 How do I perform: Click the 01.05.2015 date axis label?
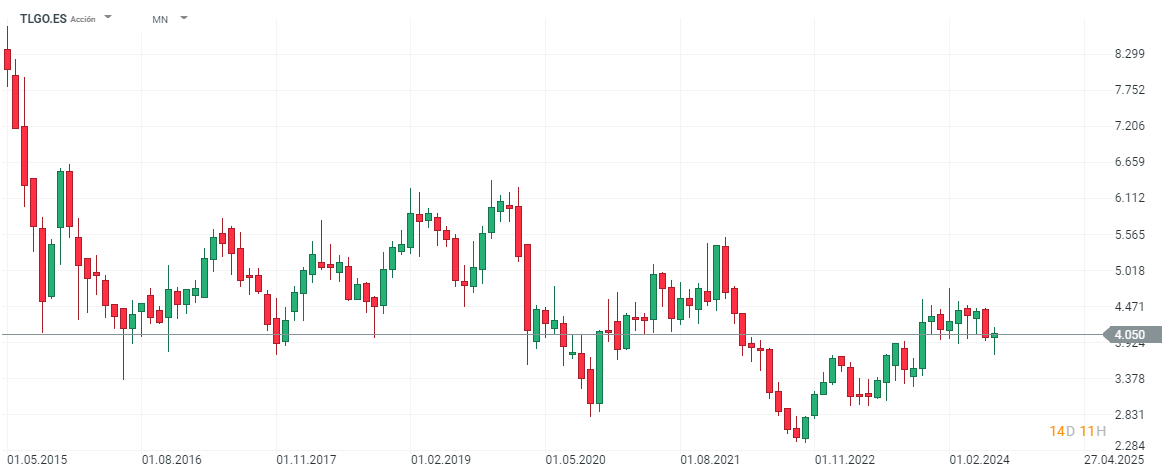point(38,460)
